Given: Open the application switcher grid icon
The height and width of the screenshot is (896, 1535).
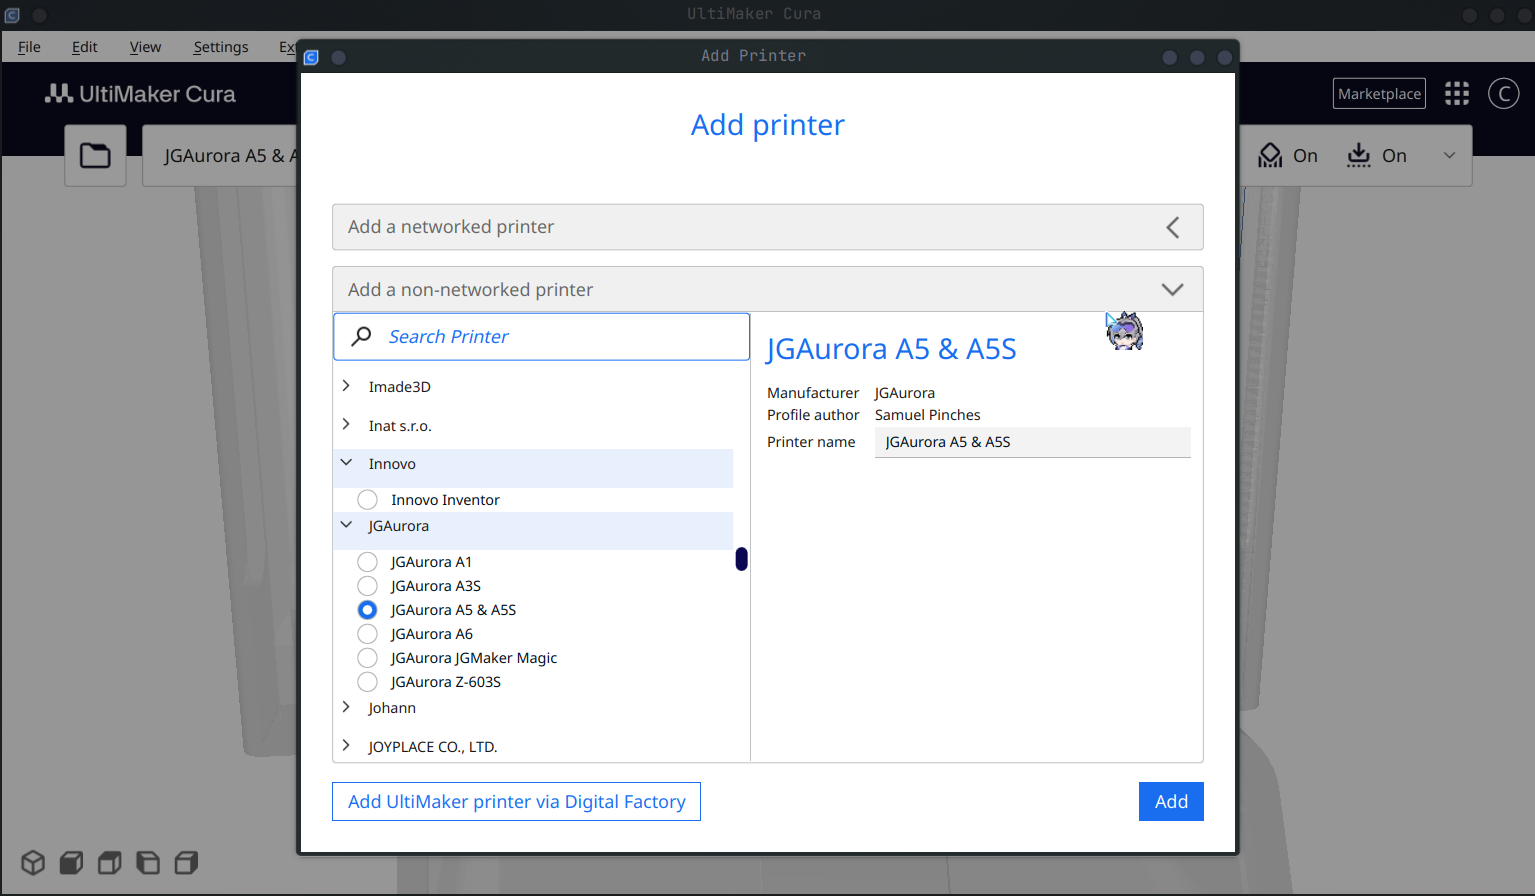Looking at the screenshot, I should pos(1457,93).
